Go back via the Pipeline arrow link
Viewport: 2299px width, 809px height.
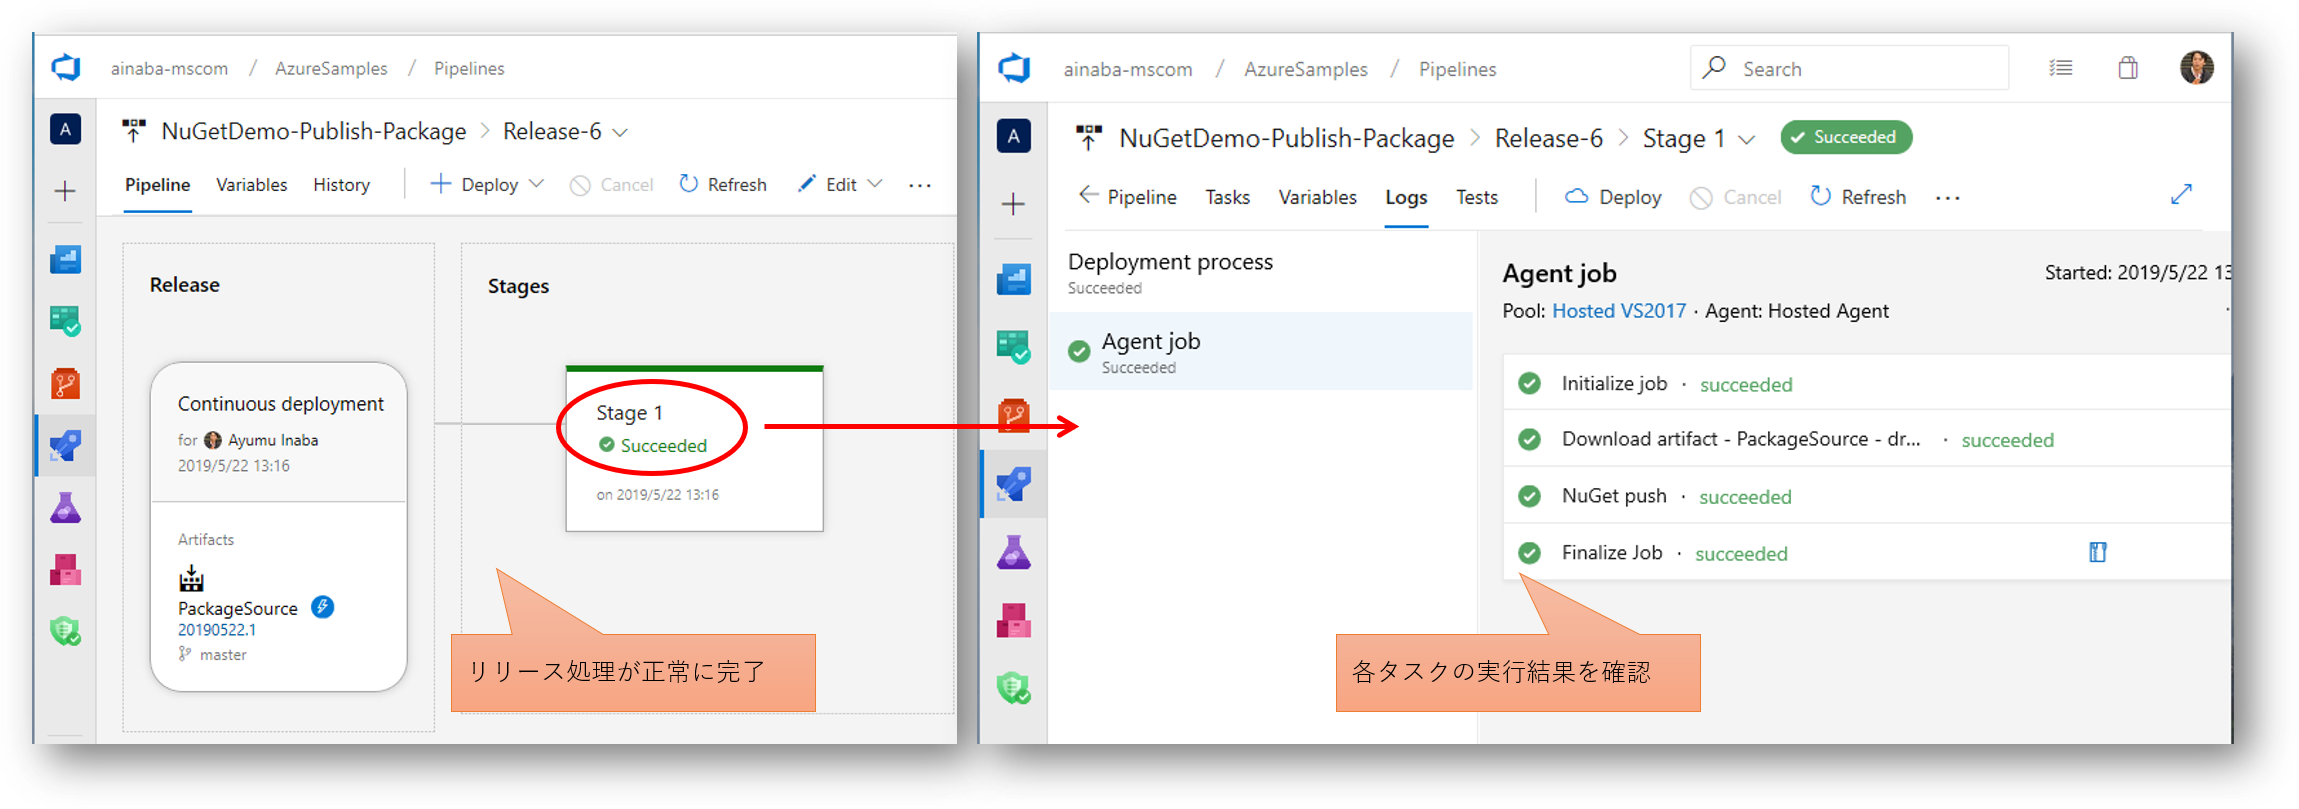(1128, 197)
